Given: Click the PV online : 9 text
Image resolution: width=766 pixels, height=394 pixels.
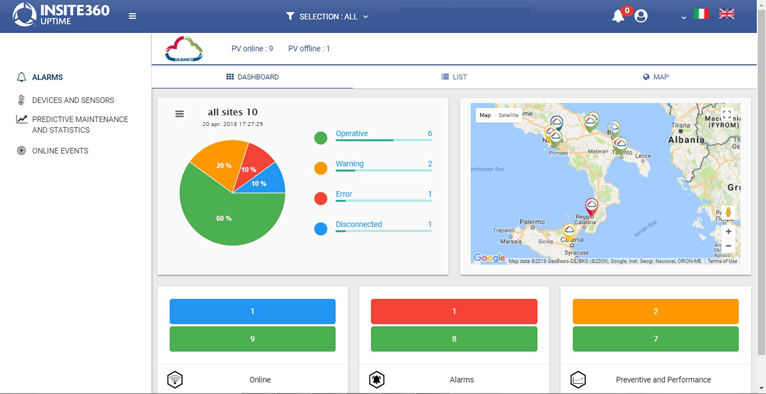Looking at the screenshot, I should click(x=252, y=49).
